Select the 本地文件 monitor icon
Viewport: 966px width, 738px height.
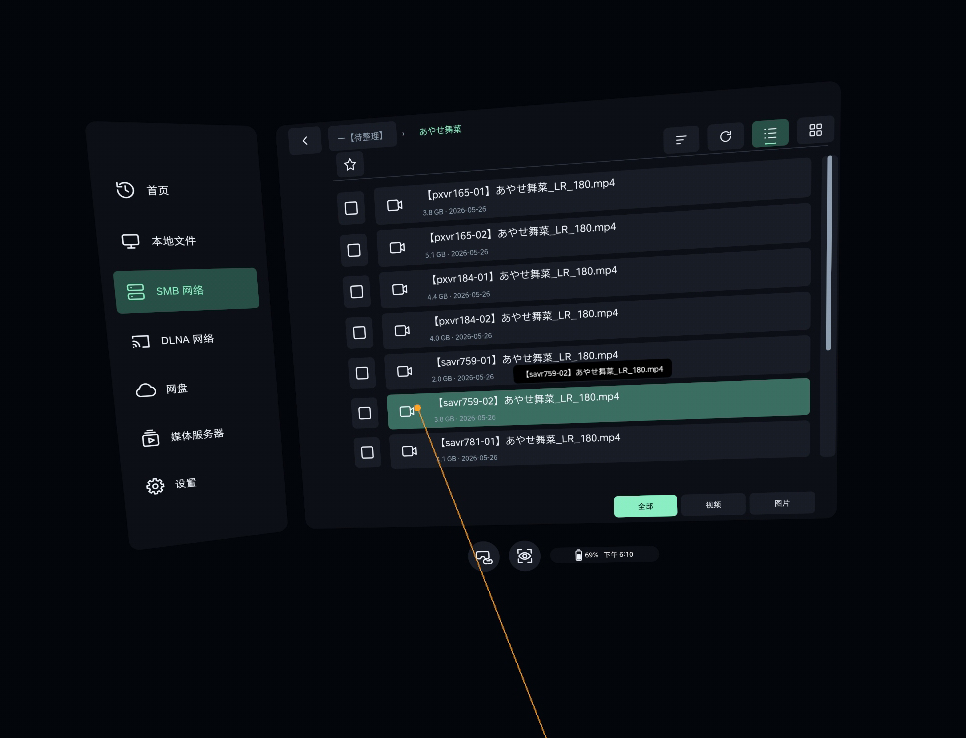coord(130,241)
